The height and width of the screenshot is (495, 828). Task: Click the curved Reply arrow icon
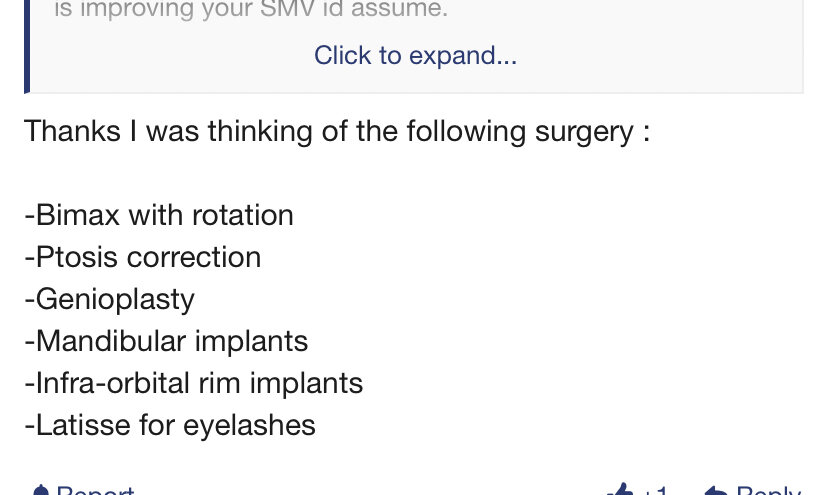[x=715, y=491]
